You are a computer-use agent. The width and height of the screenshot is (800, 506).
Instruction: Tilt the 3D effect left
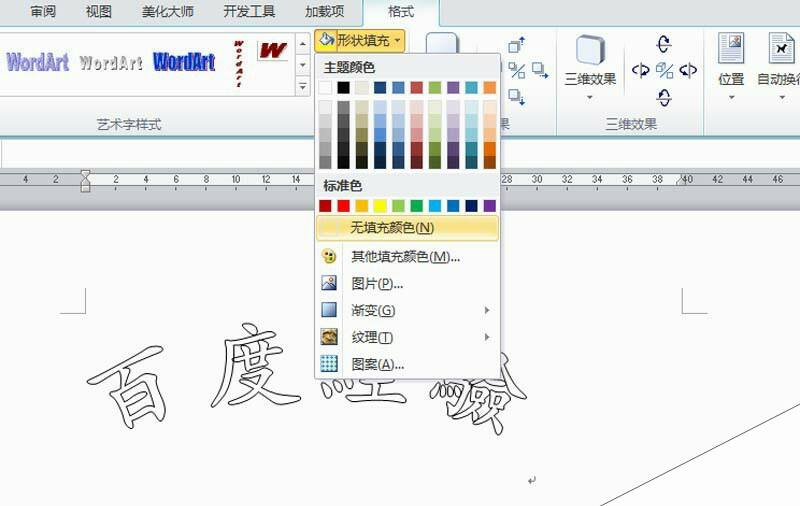640,70
